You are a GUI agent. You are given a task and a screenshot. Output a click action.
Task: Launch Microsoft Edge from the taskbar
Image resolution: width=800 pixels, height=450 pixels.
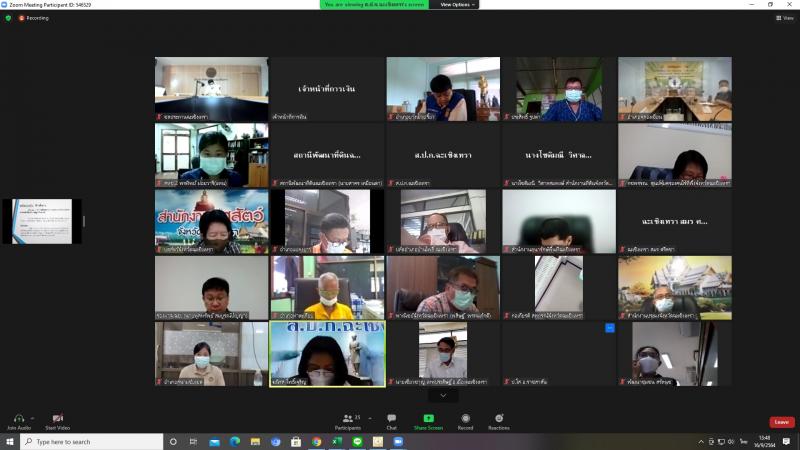pos(235,441)
